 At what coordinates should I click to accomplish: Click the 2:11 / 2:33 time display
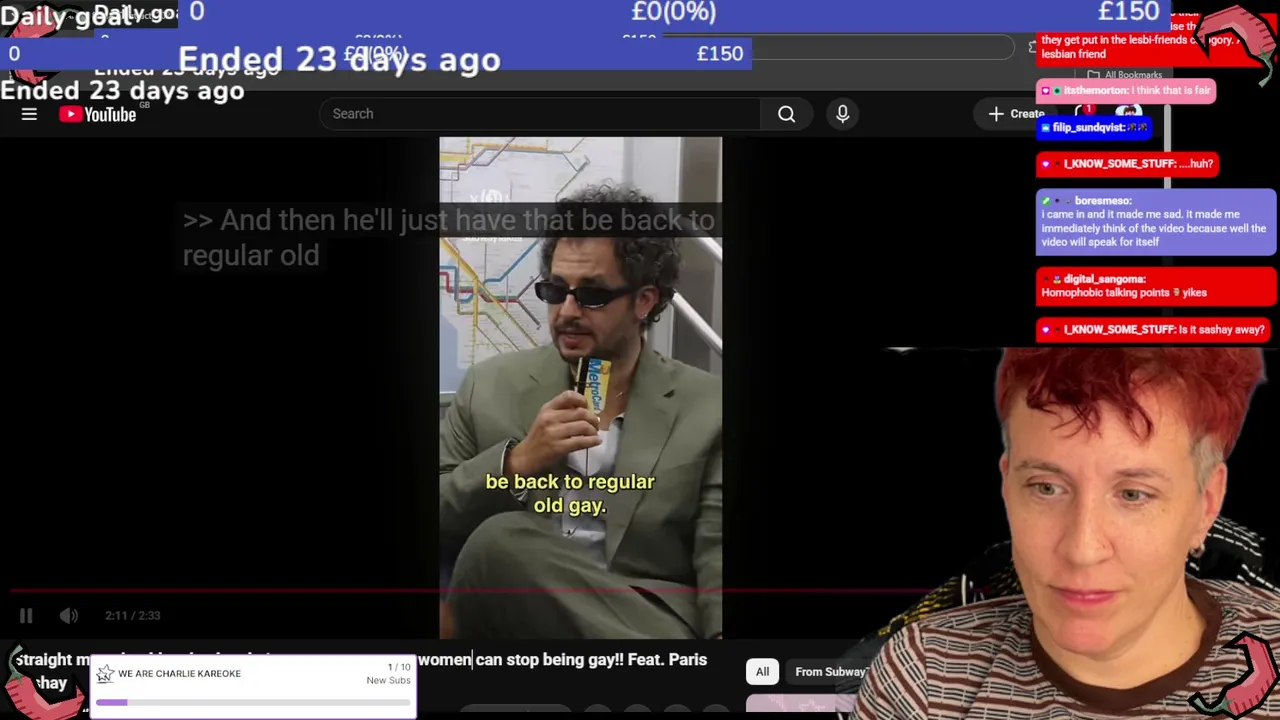pos(133,616)
